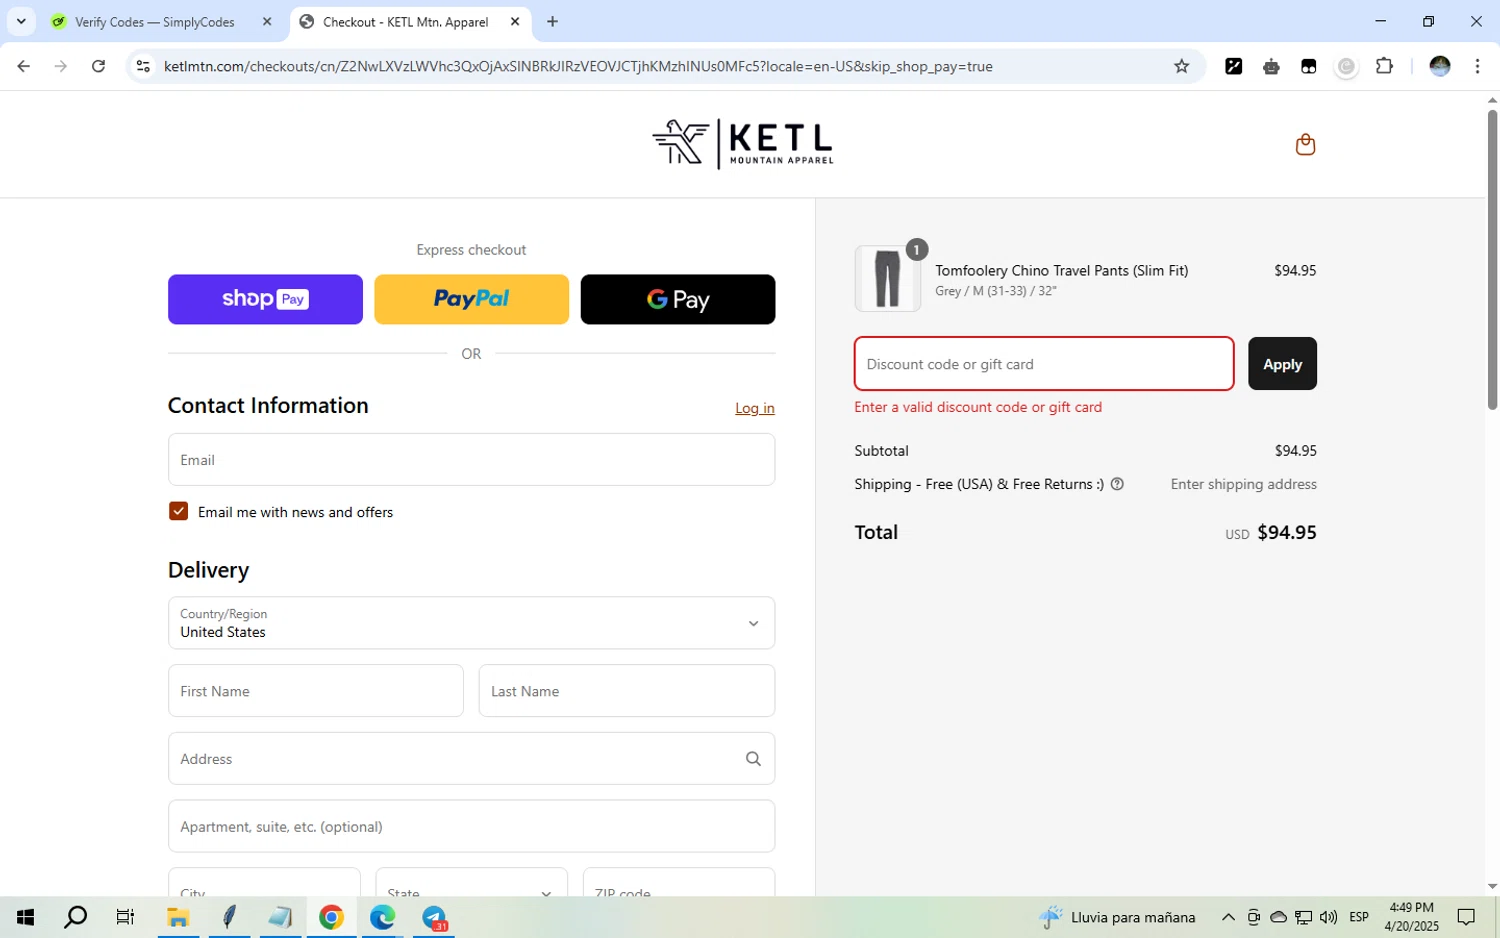Pay with PayPal
The image size is (1500, 938).
pyautogui.click(x=471, y=299)
